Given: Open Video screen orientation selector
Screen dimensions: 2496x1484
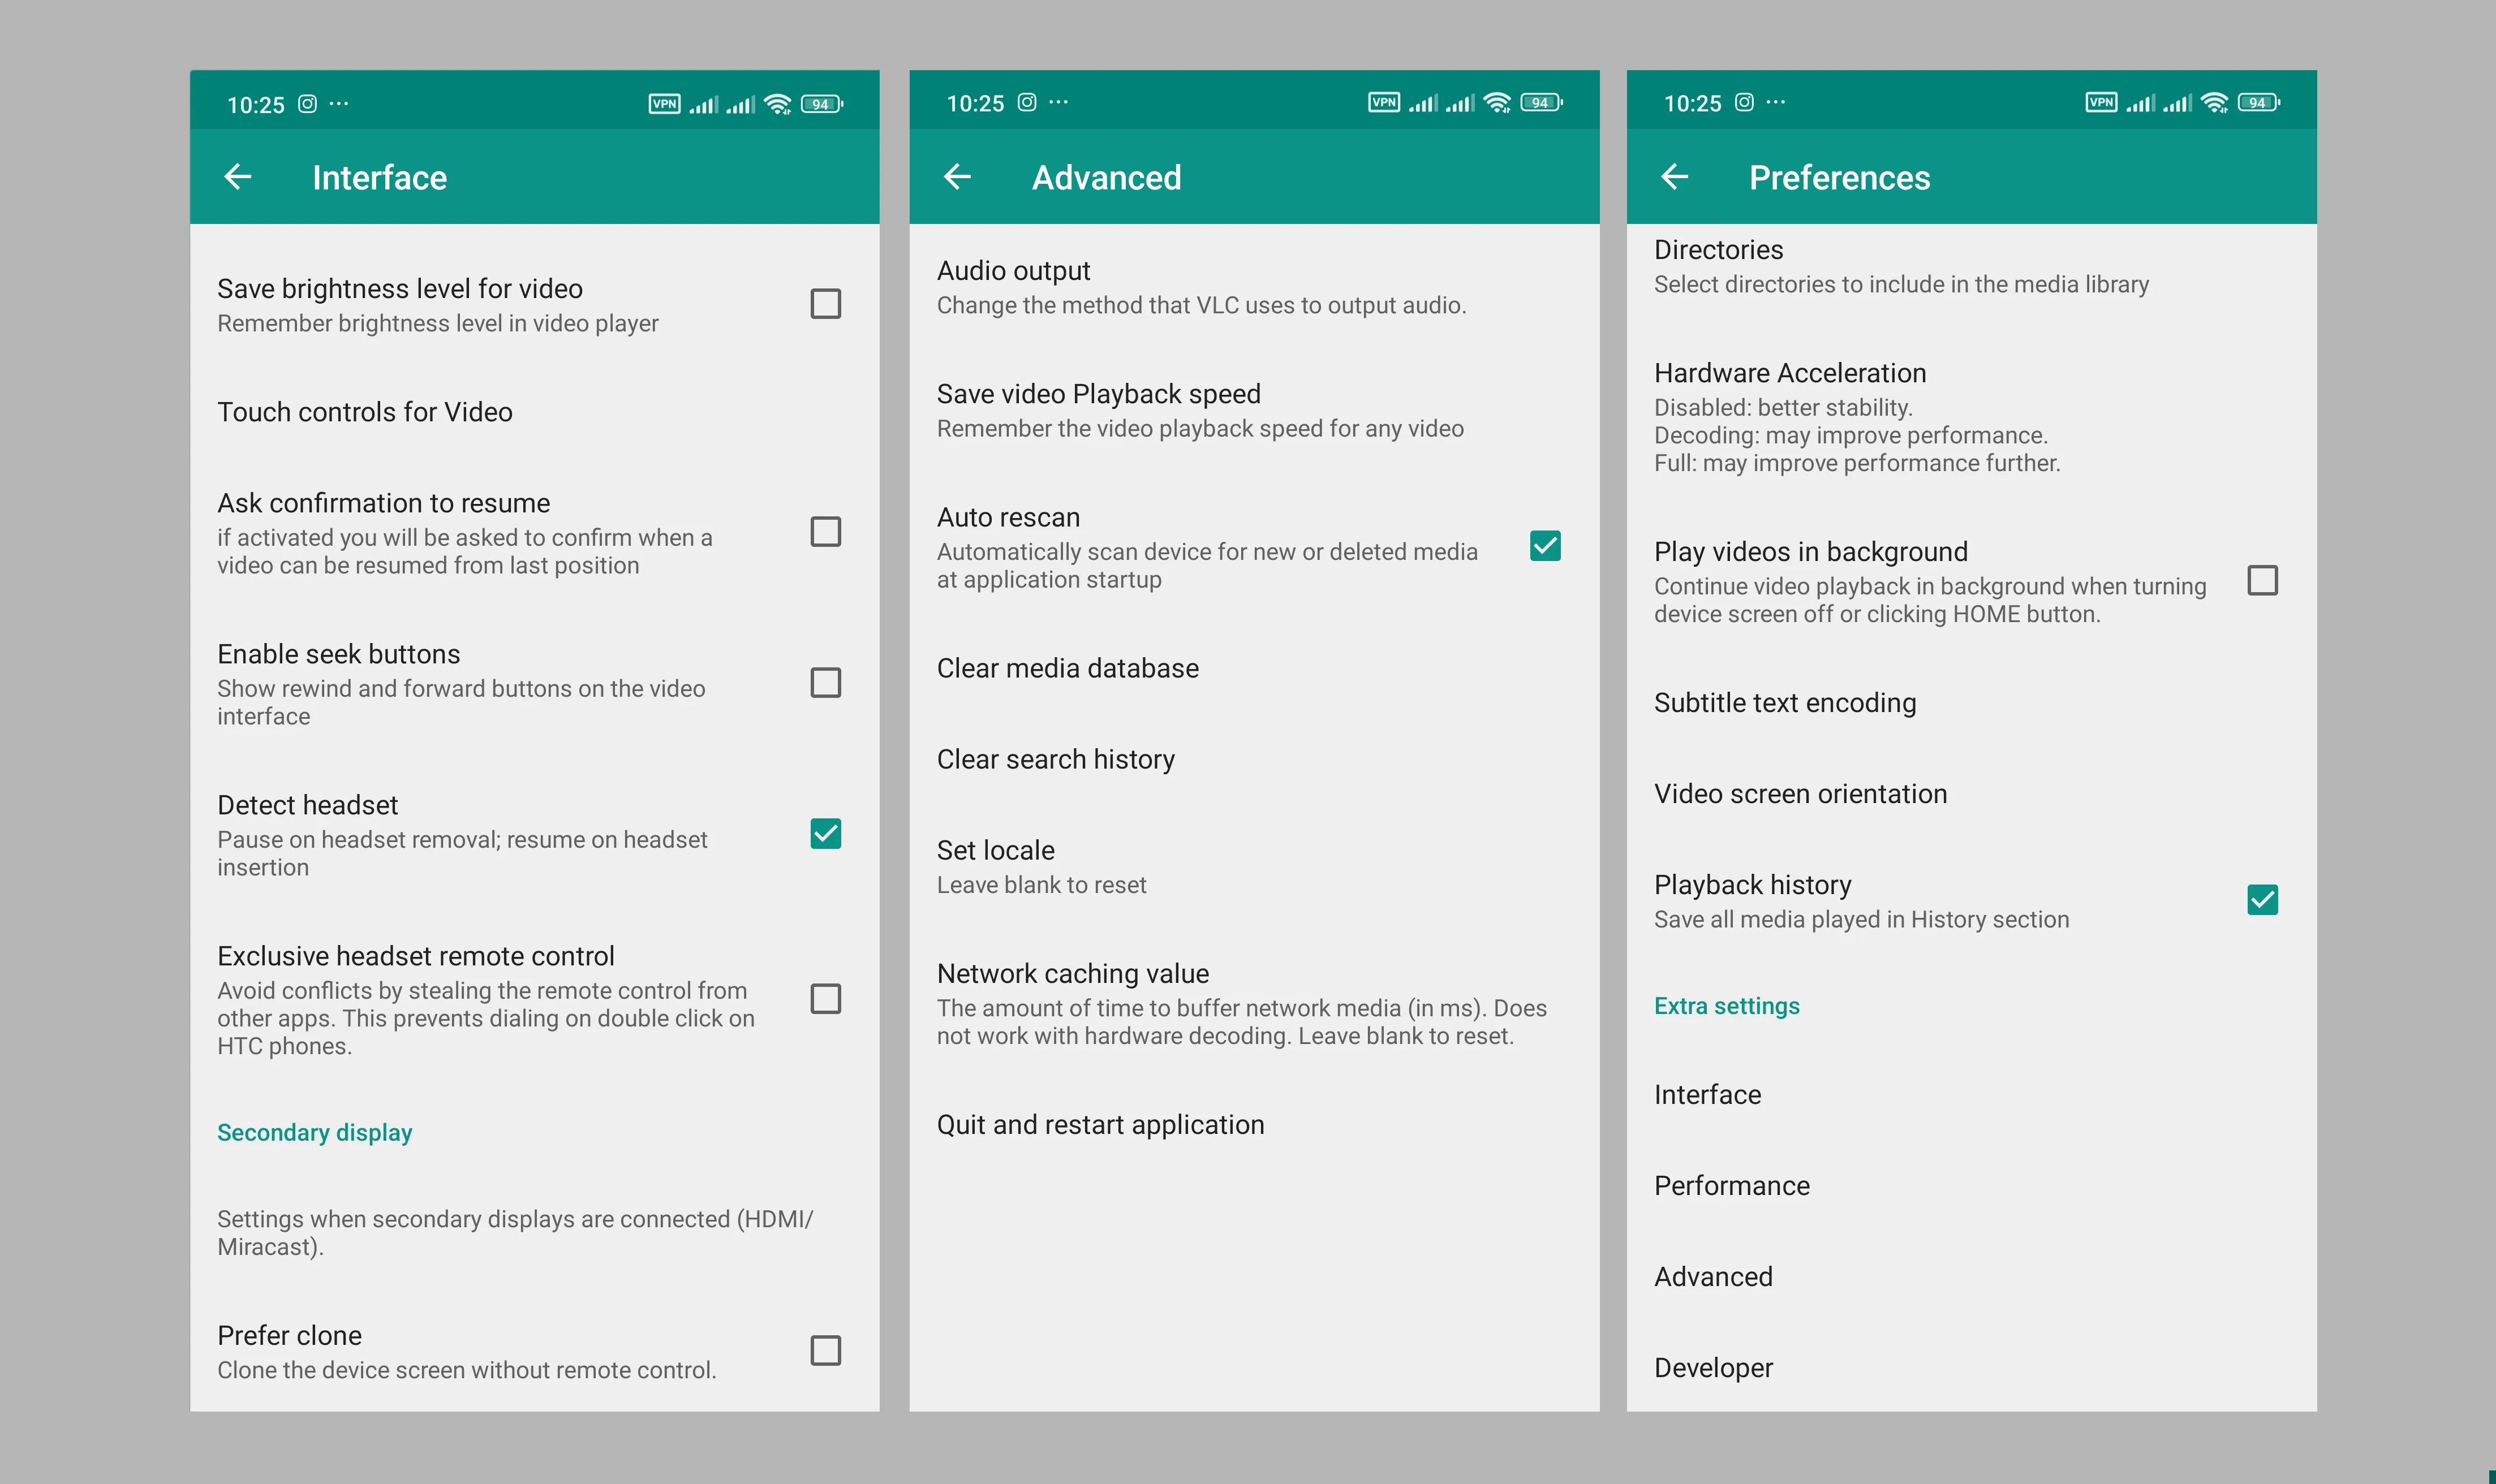Looking at the screenshot, I should 1800,794.
